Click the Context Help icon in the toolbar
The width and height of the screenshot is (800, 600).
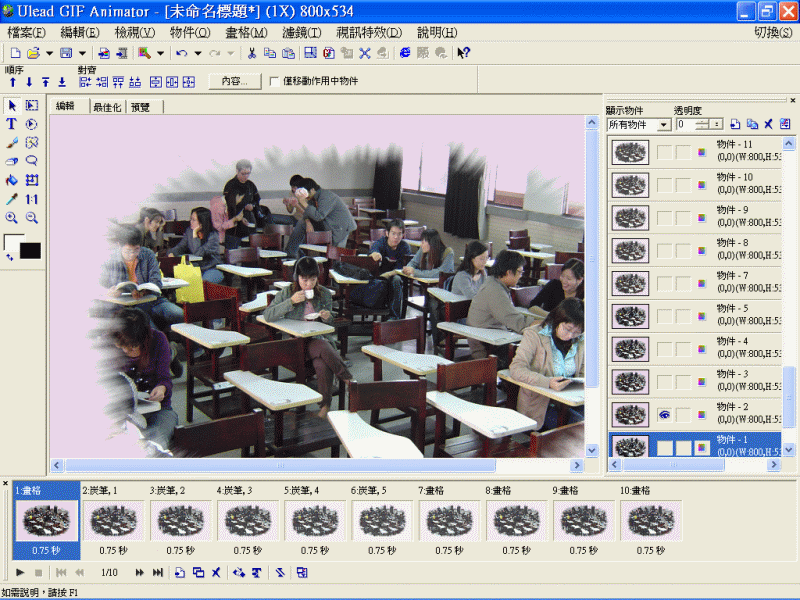pyautogui.click(x=463, y=53)
